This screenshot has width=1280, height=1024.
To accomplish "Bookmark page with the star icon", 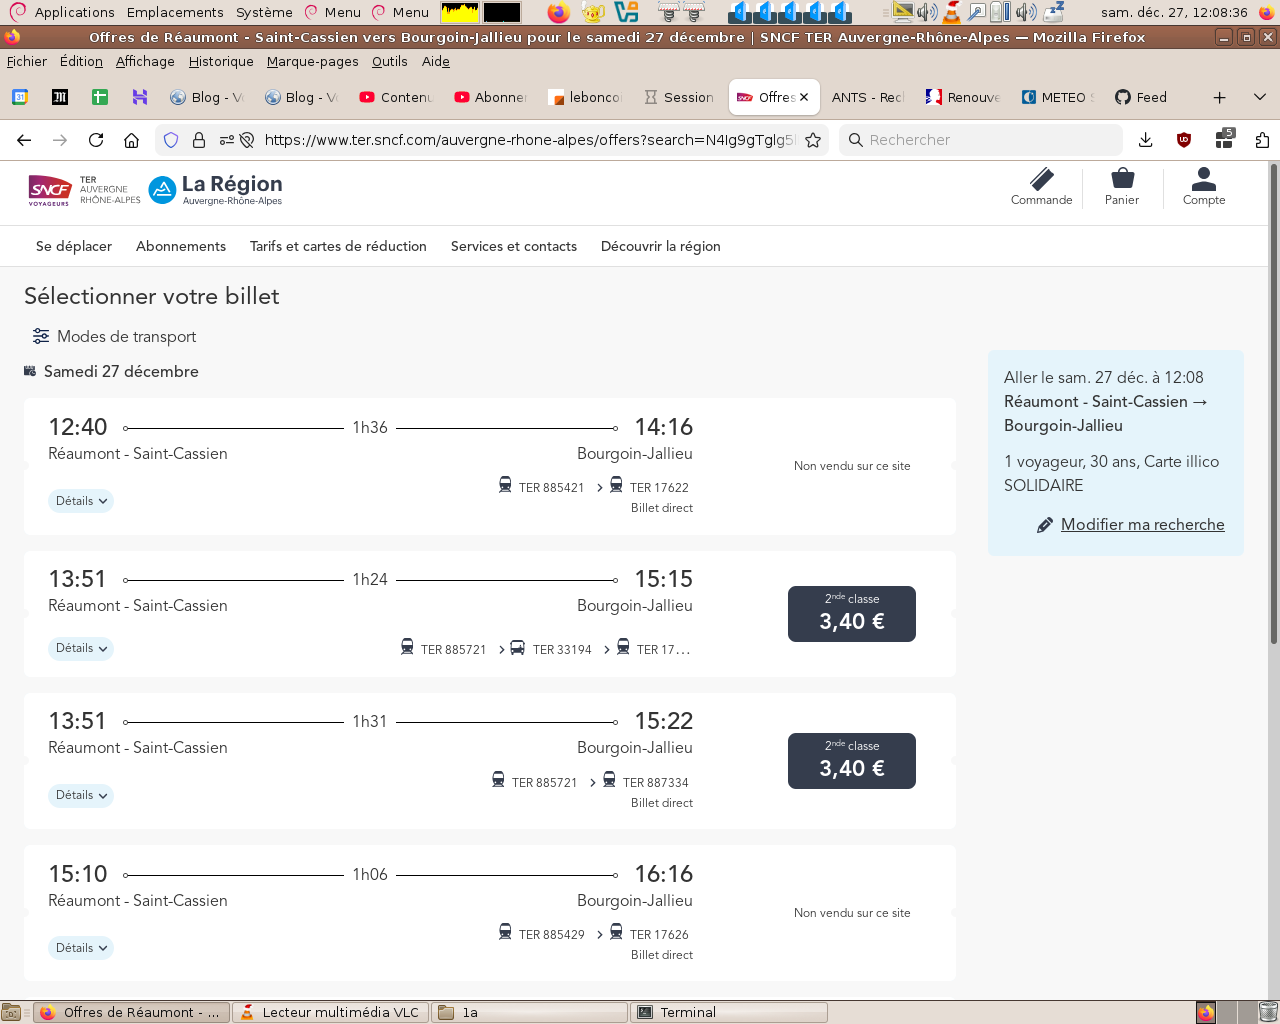I will pos(813,140).
